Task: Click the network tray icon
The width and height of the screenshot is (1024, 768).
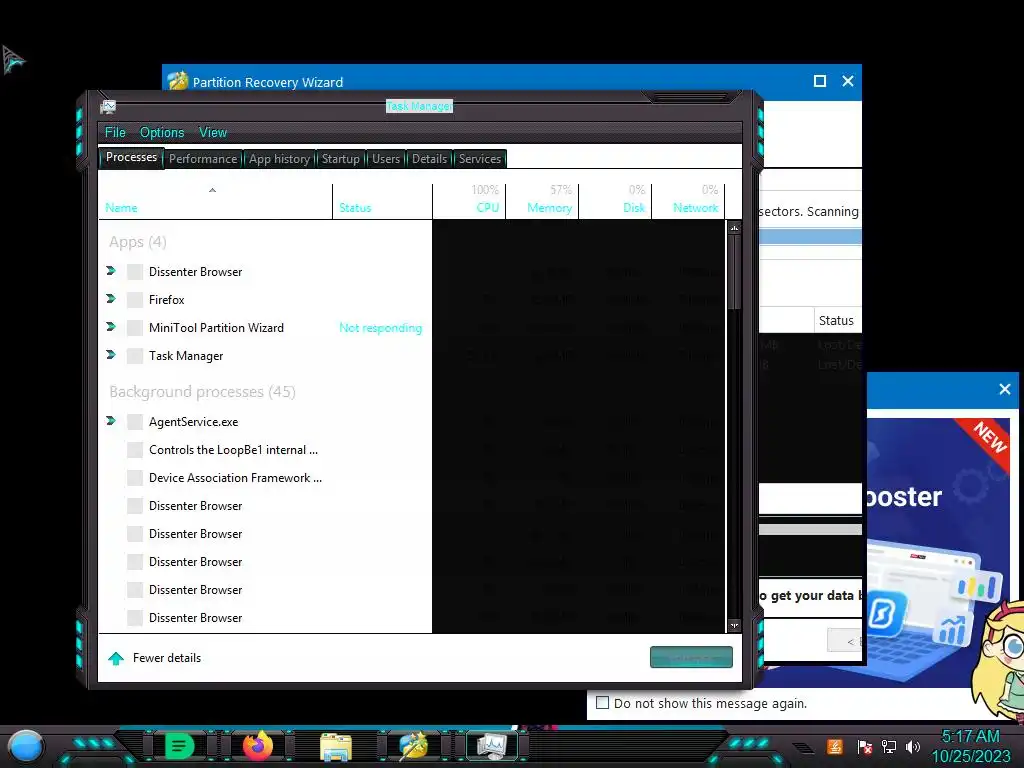Action: coord(889,746)
